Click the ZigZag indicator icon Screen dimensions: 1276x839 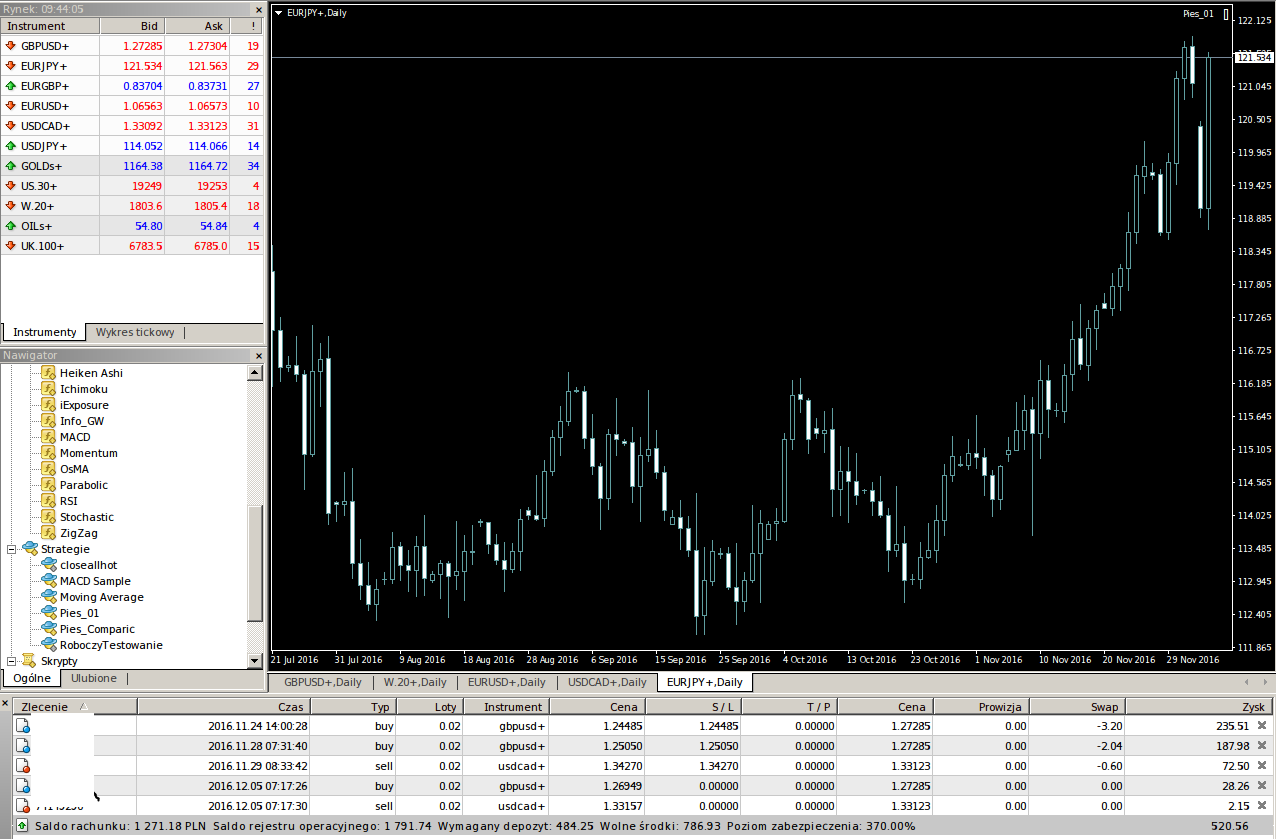(48, 533)
